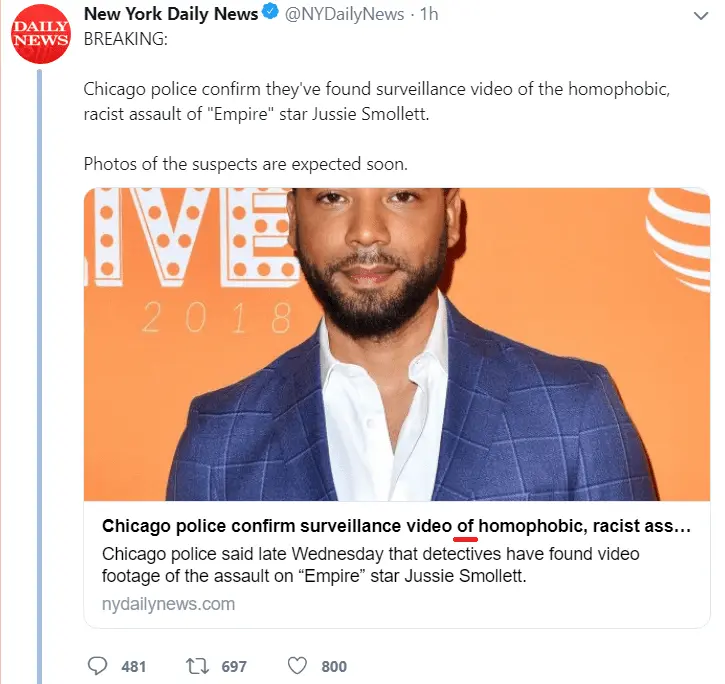Open the article preview photo
The height and width of the screenshot is (684, 725).
coord(397,344)
